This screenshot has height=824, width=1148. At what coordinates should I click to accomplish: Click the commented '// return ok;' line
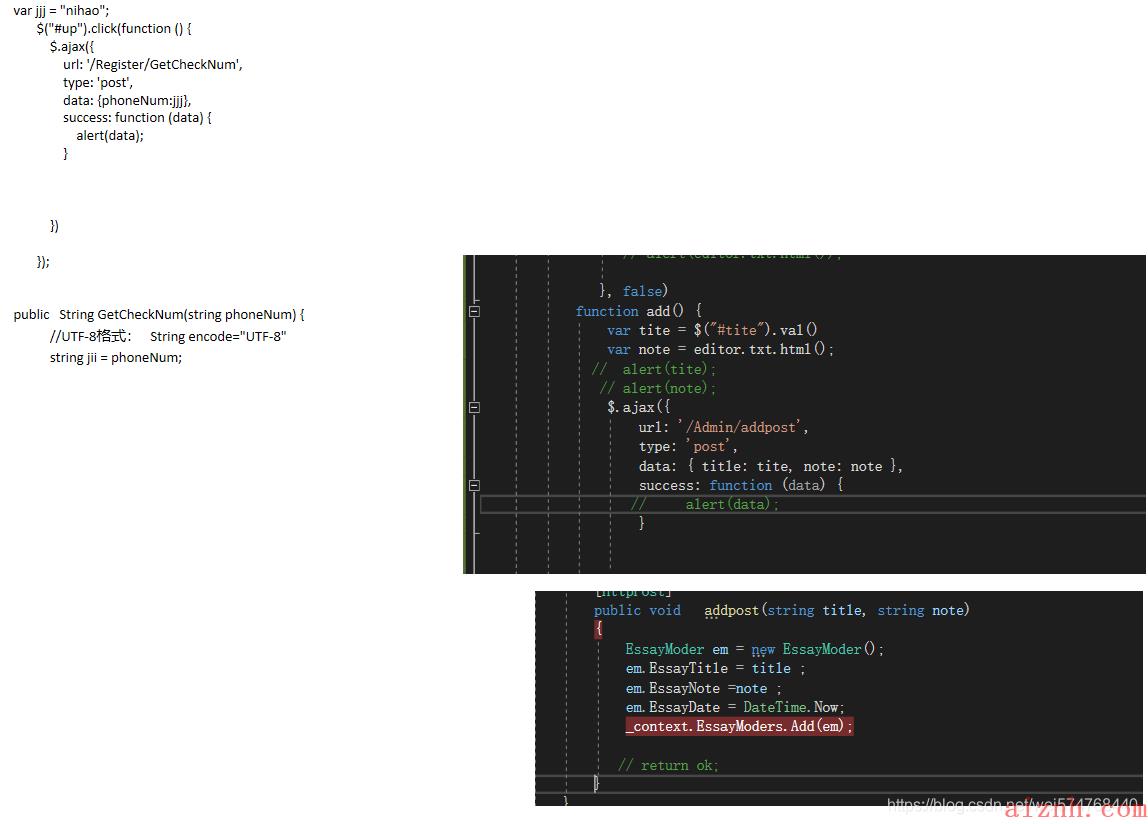pos(668,765)
